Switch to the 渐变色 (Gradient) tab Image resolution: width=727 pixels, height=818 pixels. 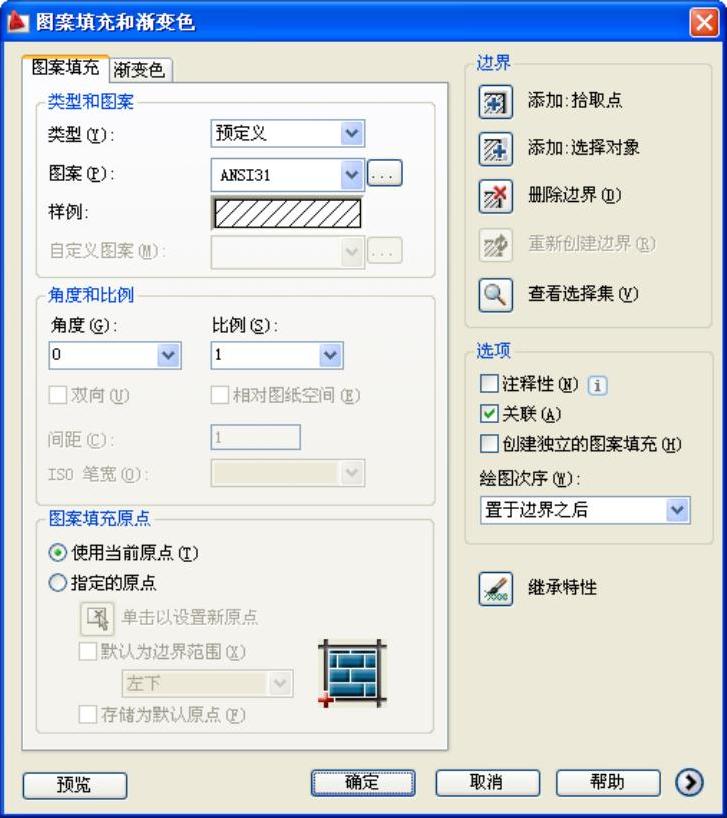(x=140, y=70)
